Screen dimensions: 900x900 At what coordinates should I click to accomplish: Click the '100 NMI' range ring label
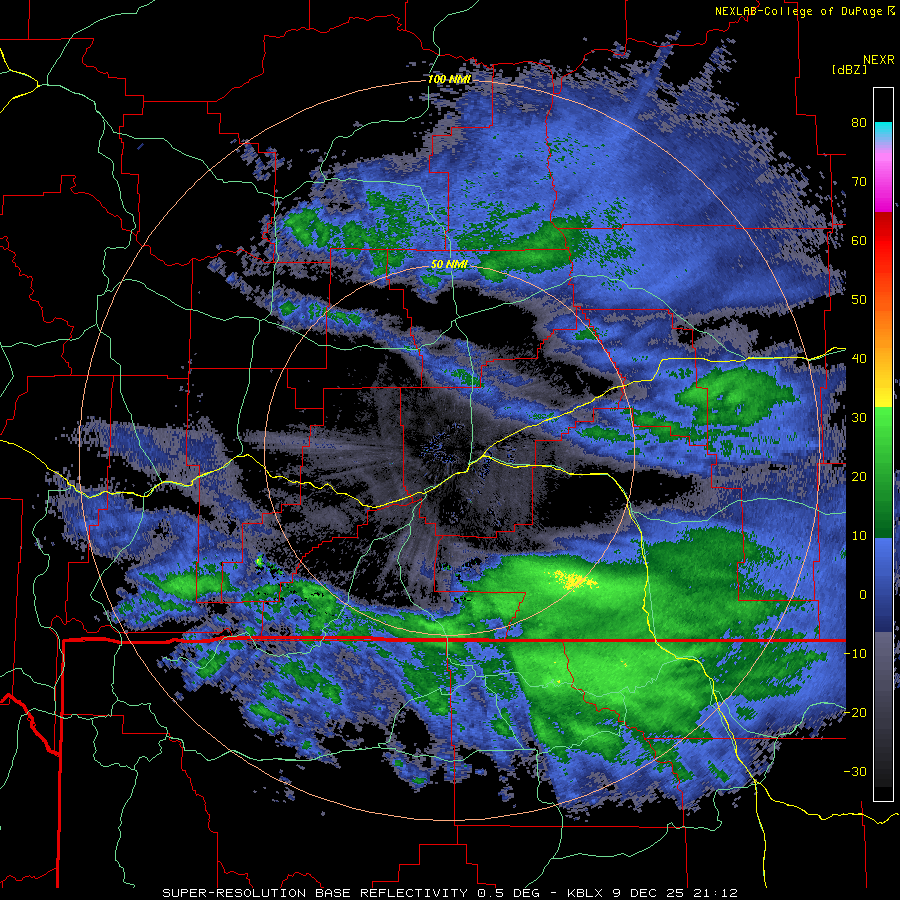tap(449, 79)
